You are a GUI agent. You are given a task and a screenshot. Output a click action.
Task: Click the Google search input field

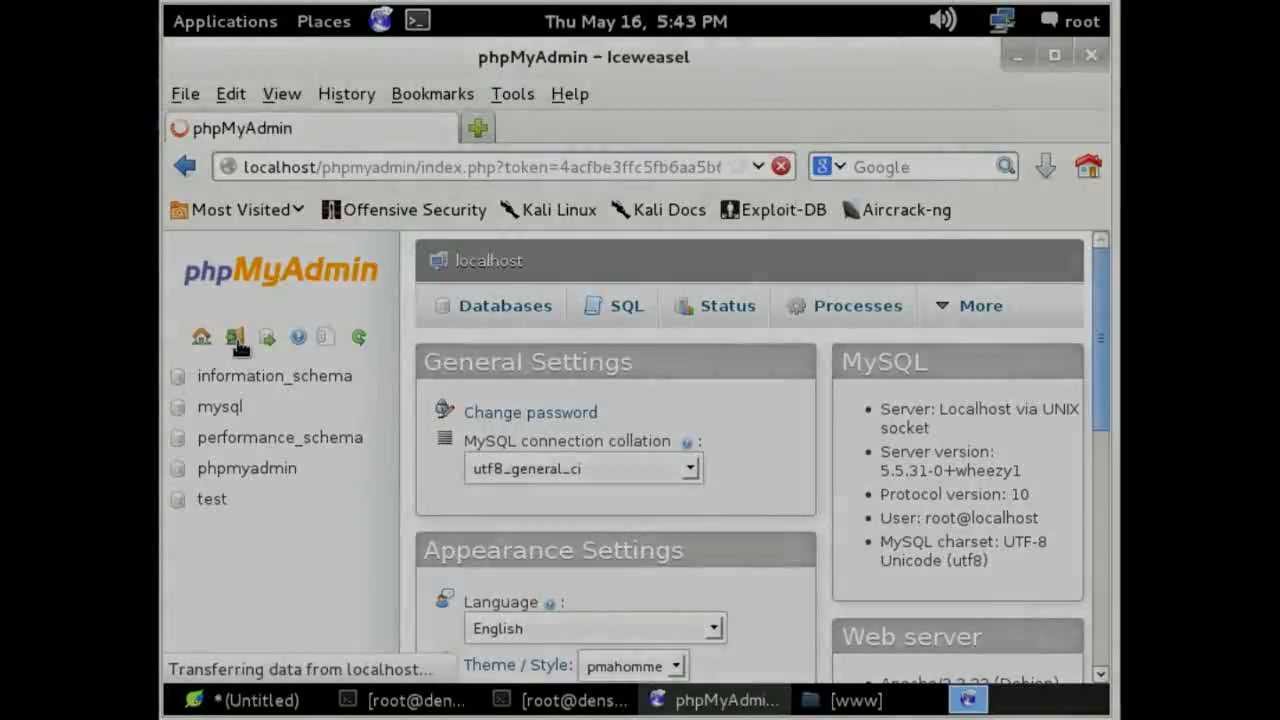pos(920,167)
